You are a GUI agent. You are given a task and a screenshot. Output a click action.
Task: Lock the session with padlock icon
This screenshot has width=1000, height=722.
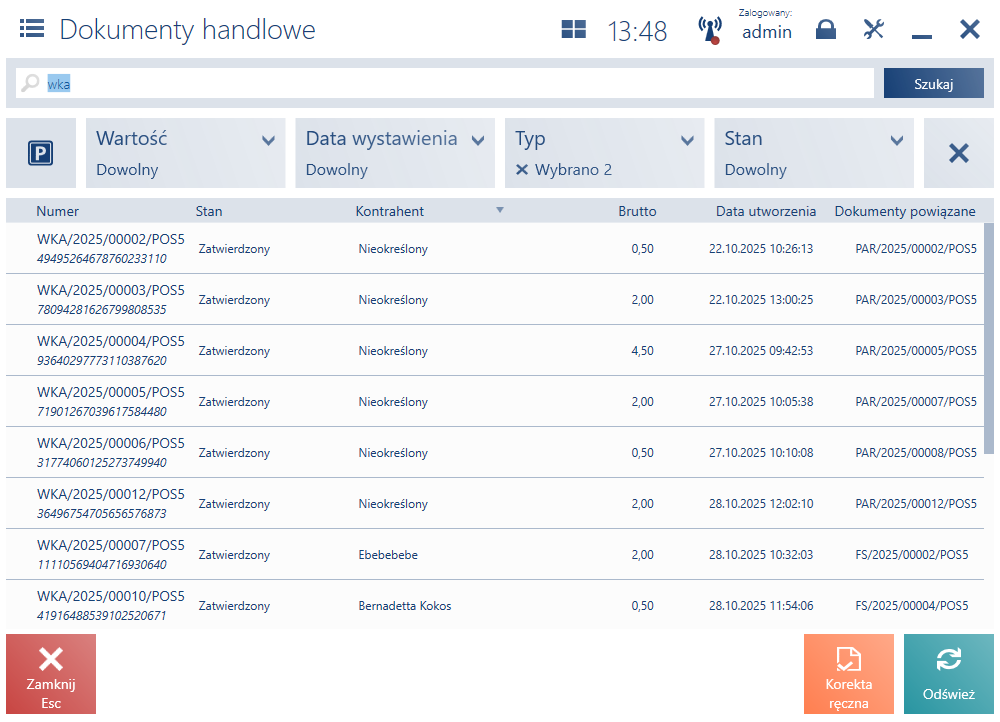[826, 29]
